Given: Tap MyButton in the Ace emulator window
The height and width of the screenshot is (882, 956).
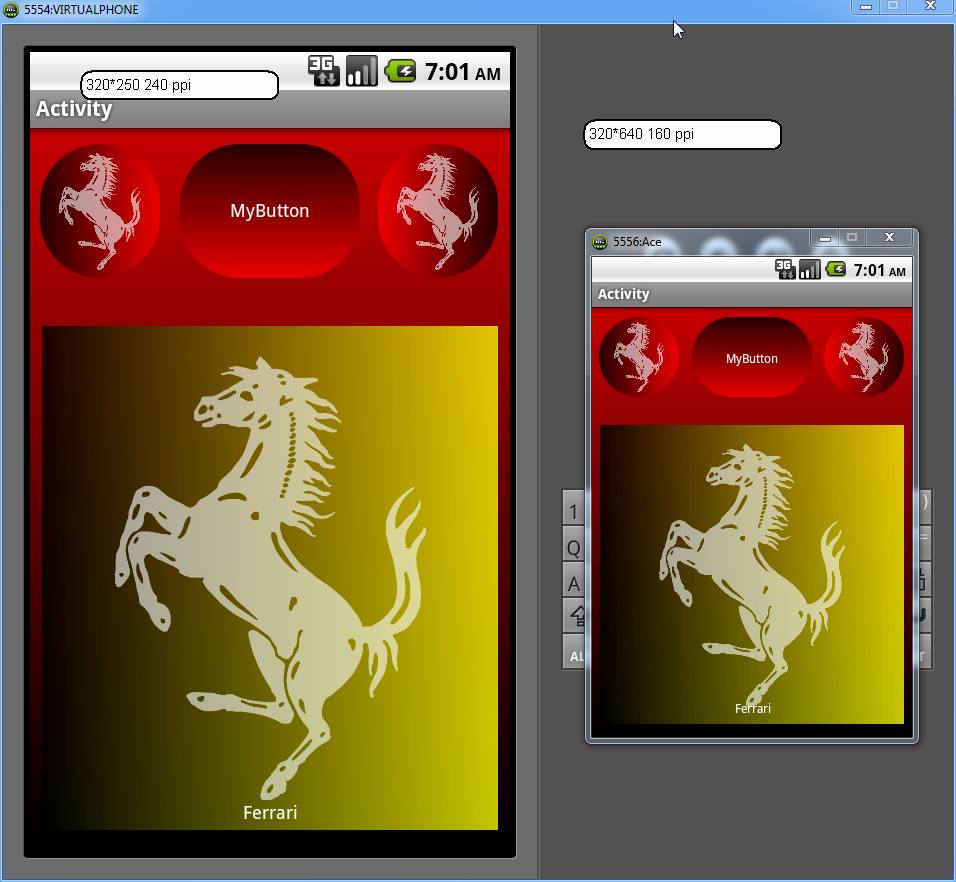Looking at the screenshot, I should [x=752, y=358].
